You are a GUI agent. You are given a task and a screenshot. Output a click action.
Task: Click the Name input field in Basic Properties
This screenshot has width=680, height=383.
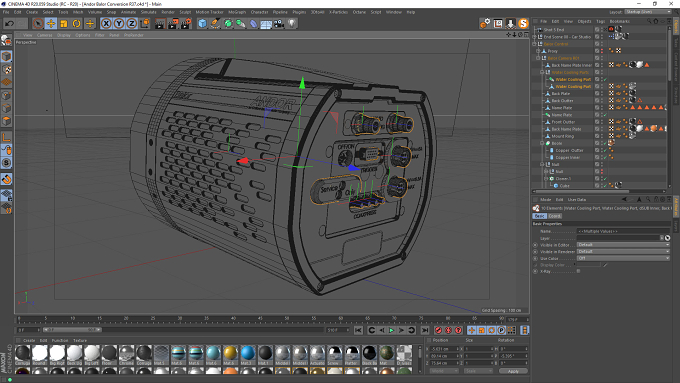click(624, 231)
